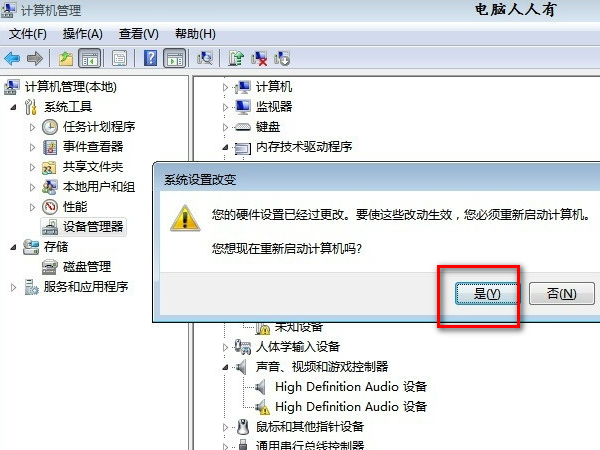
Task: Expand the 服务和应用程序 node
Action: coord(13,287)
